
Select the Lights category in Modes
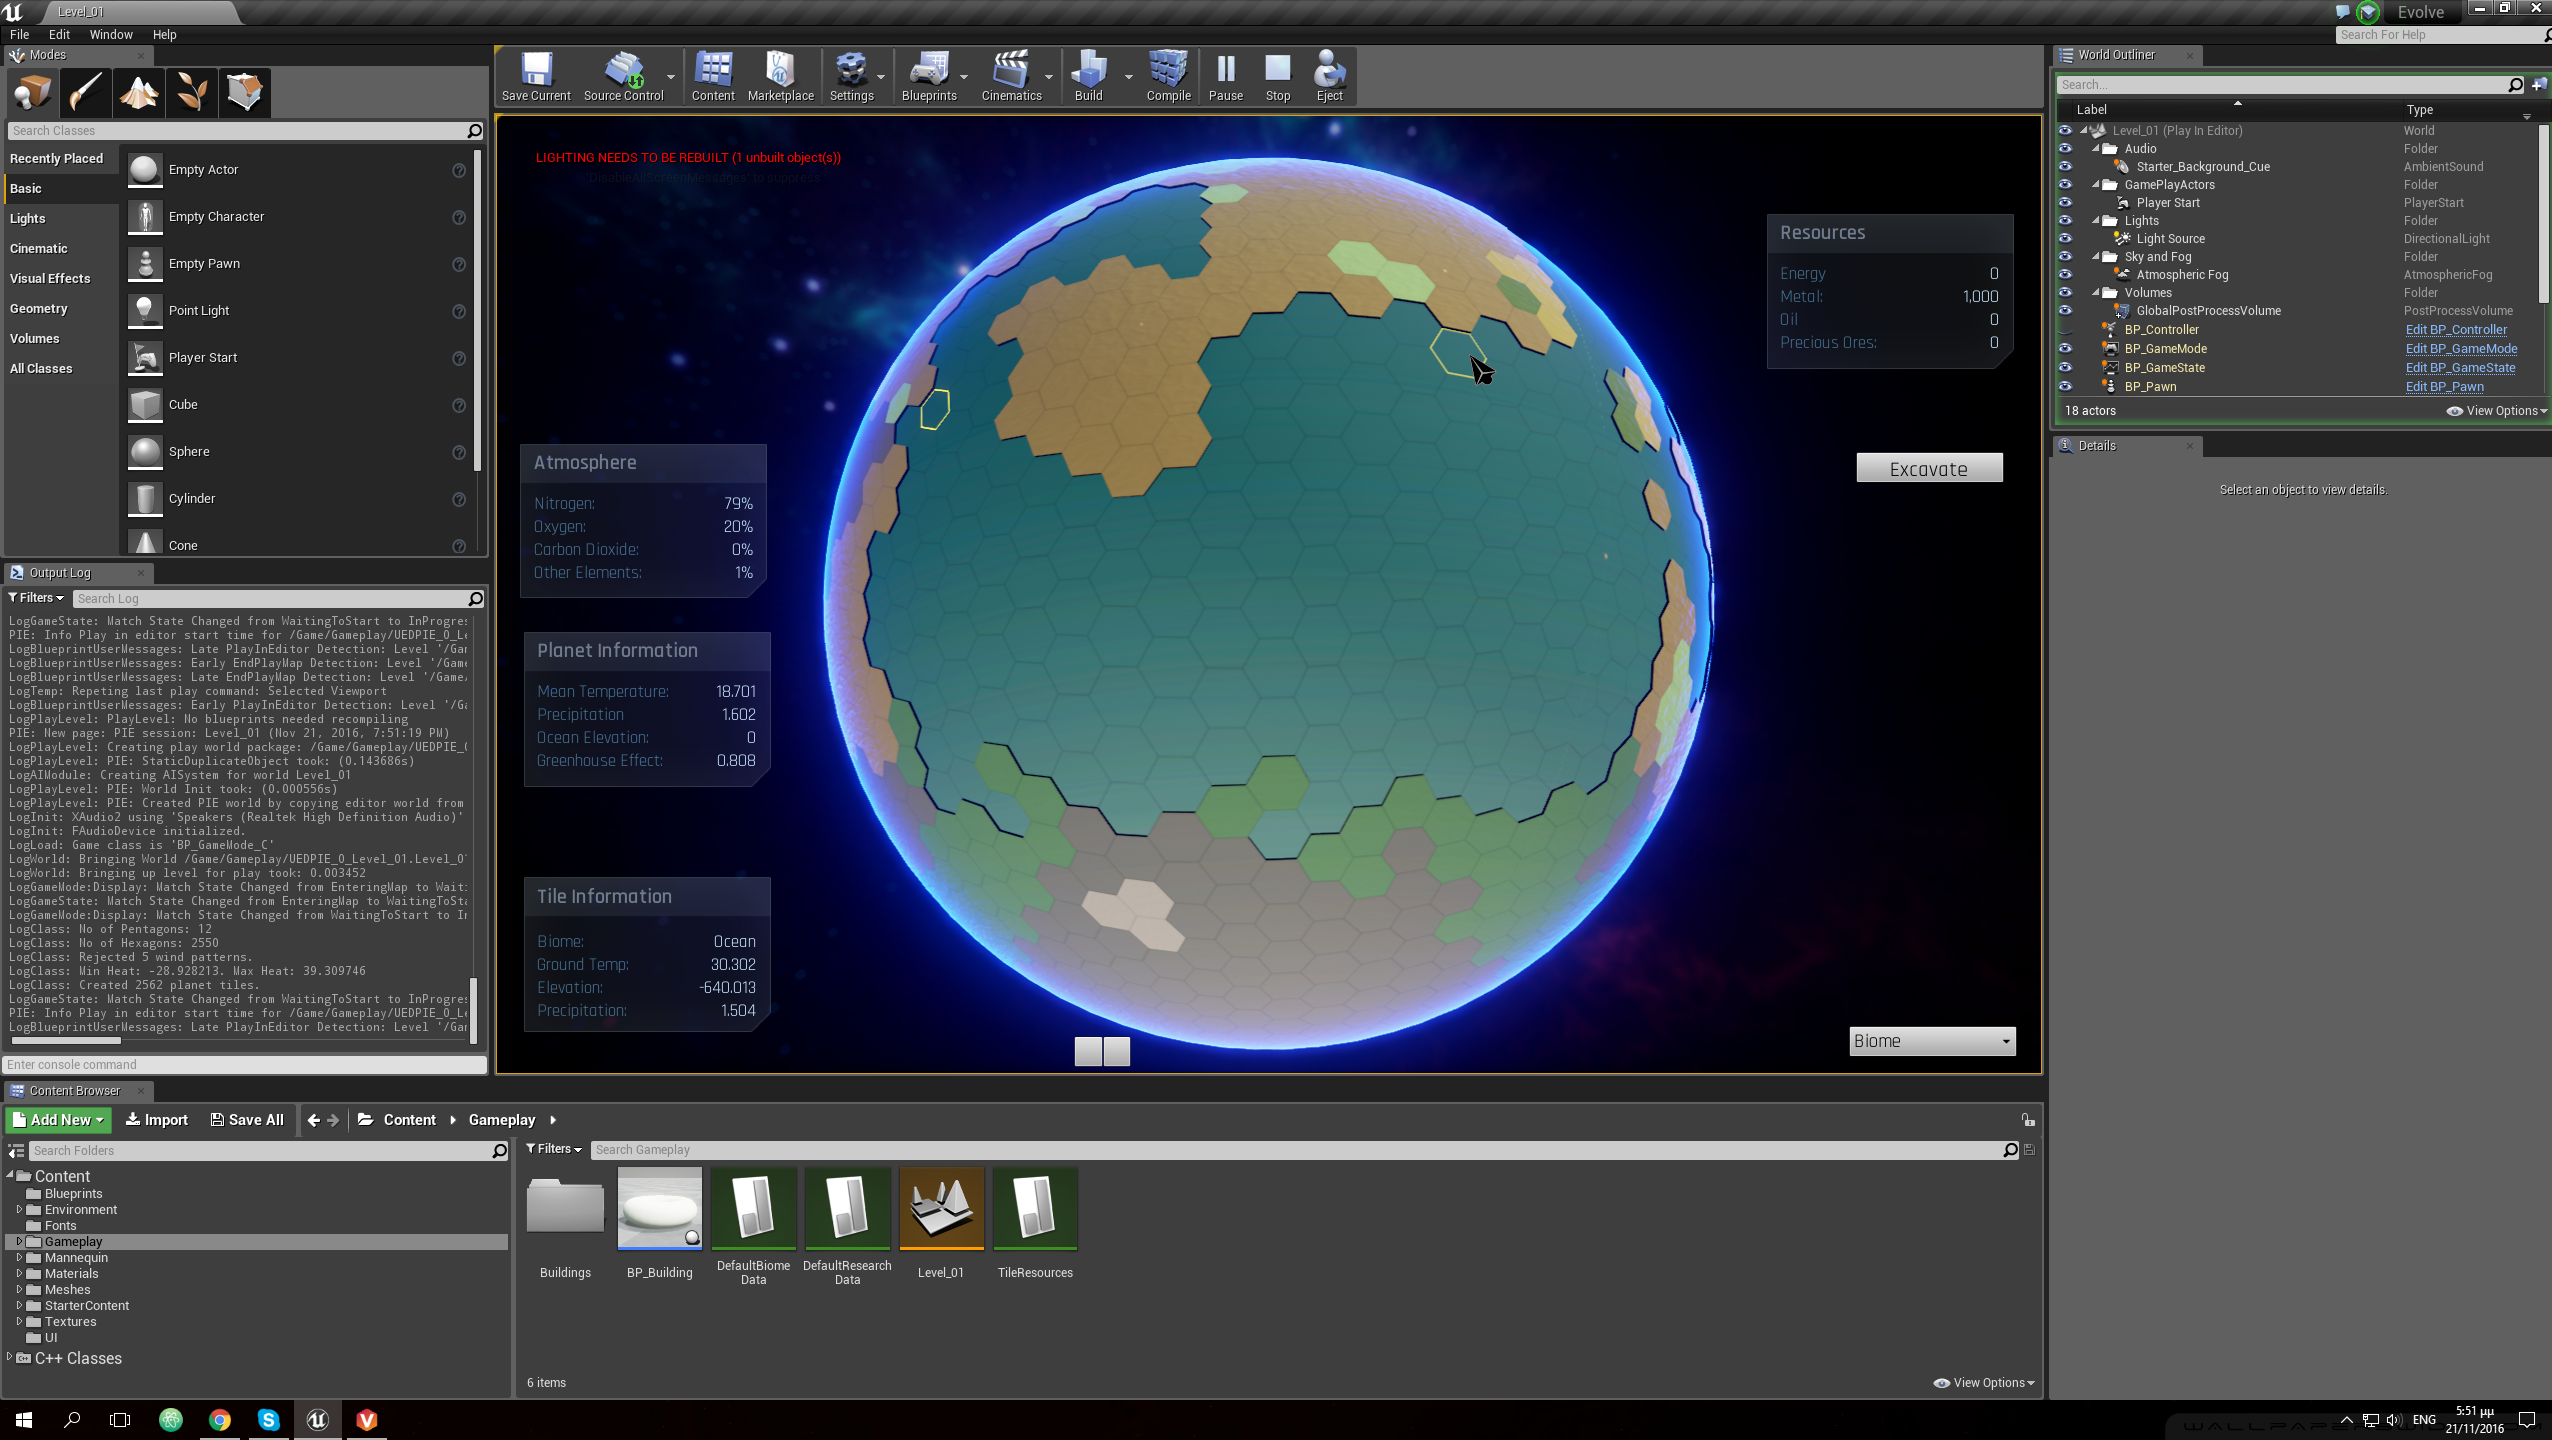pyautogui.click(x=28, y=218)
